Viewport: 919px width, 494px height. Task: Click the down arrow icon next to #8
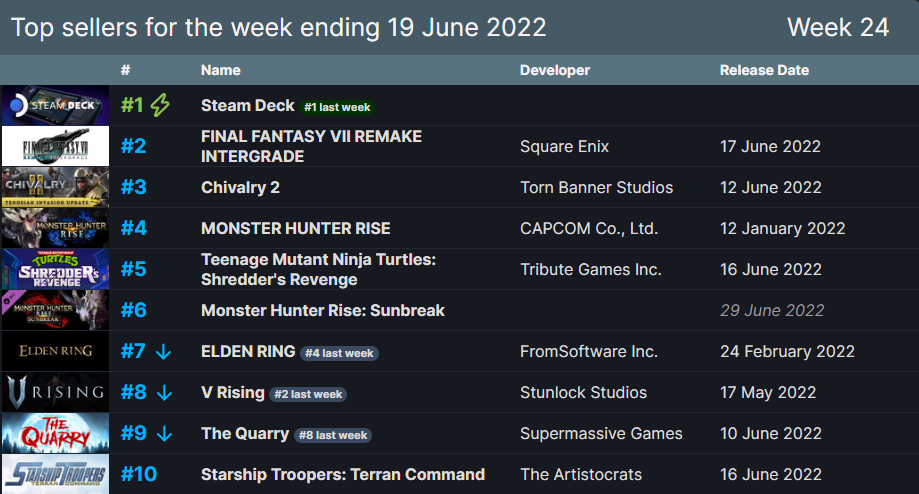click(x=165, y=393)
